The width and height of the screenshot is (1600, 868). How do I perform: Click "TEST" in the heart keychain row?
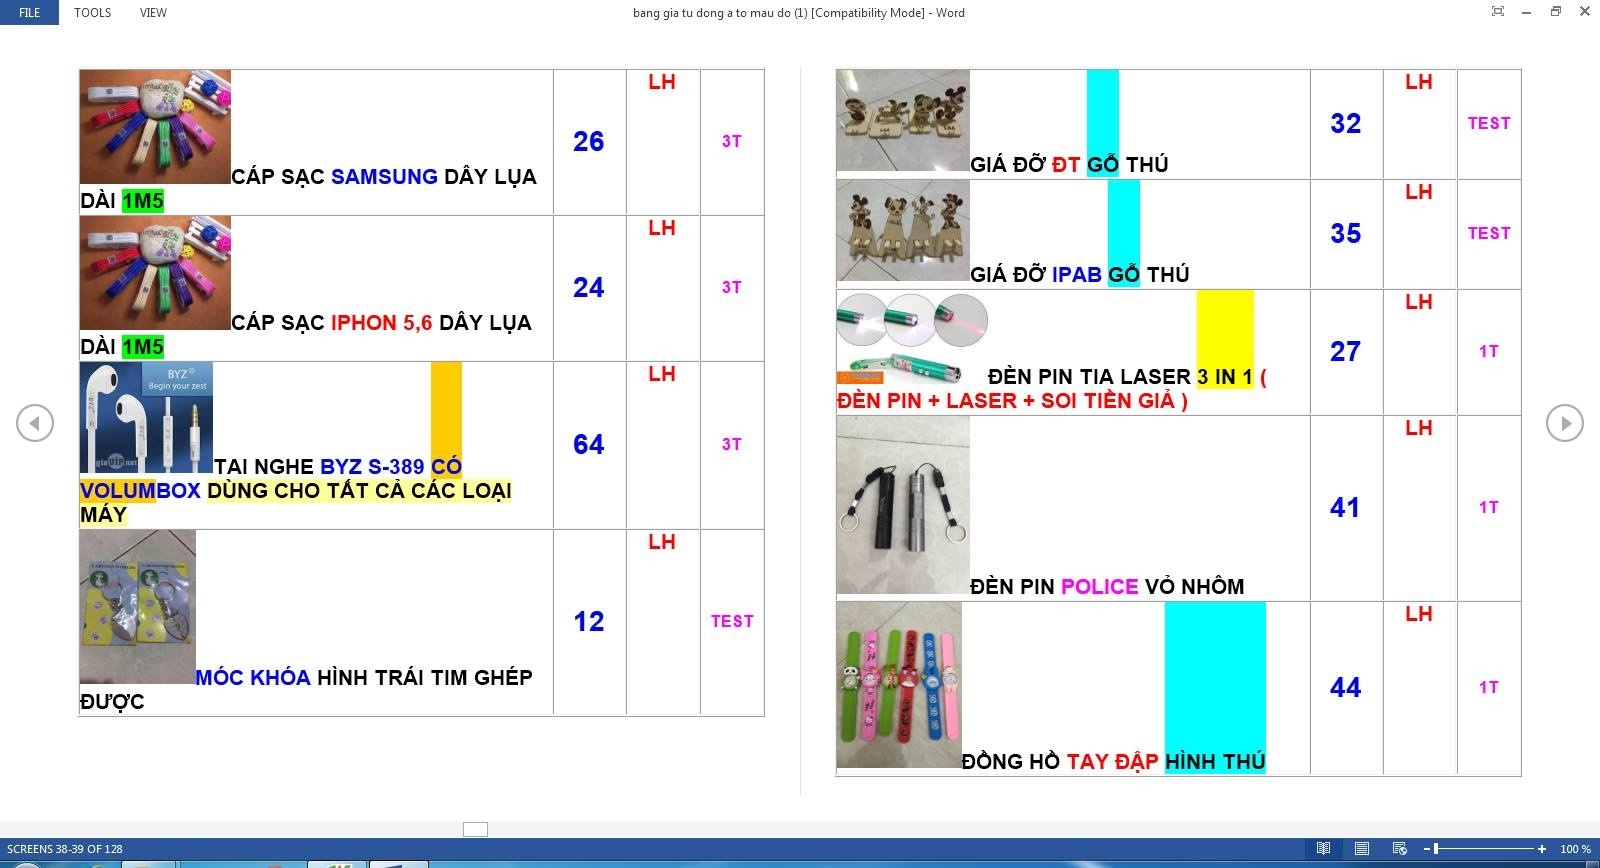[732, 622]
